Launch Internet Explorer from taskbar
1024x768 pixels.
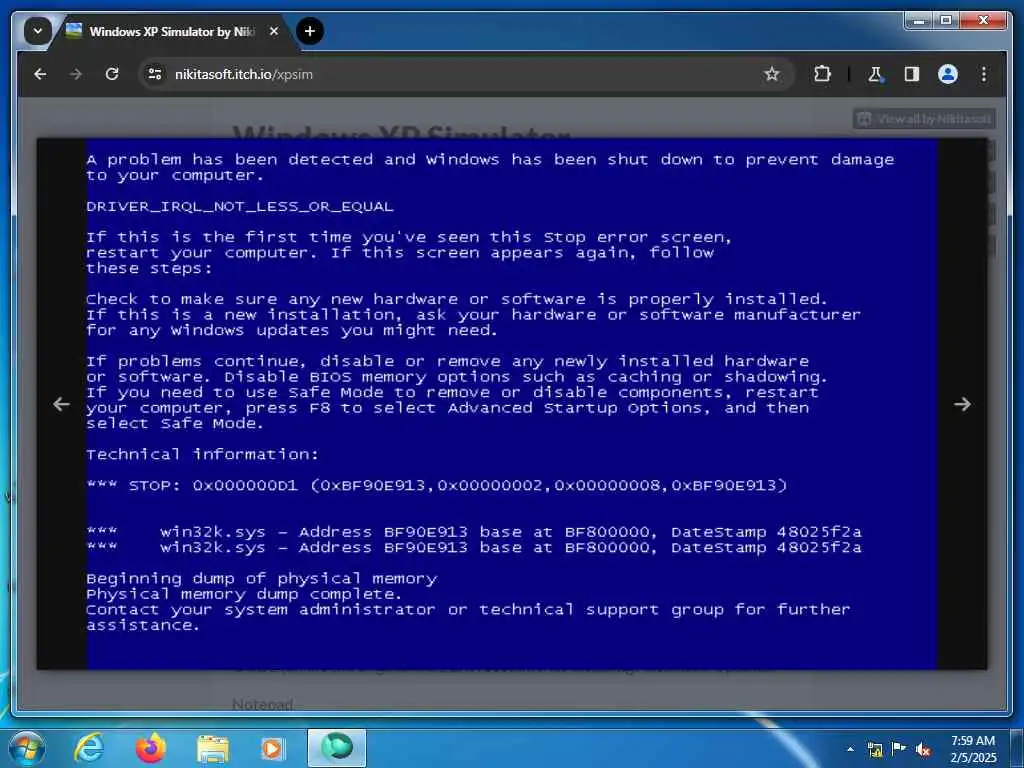(x=88, y=748)
